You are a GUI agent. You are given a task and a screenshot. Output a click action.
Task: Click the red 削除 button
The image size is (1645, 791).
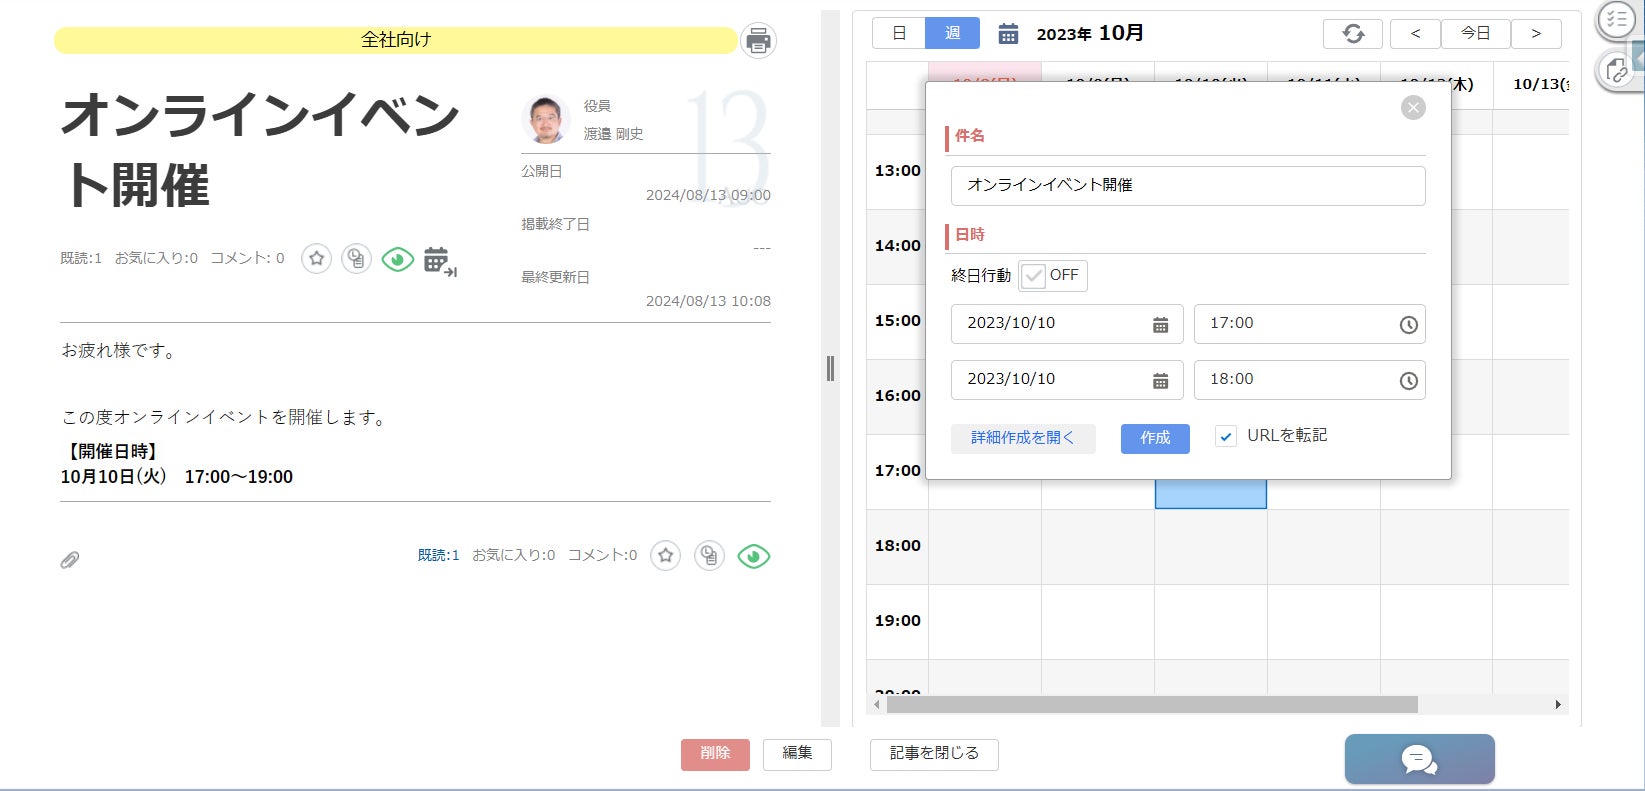(x=715, y=754)
